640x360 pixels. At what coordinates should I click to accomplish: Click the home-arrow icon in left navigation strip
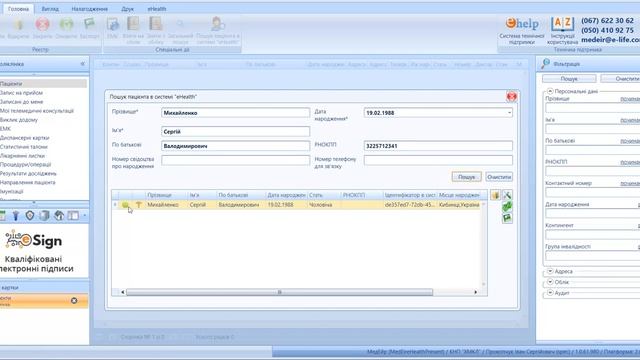tap(59, 216)
